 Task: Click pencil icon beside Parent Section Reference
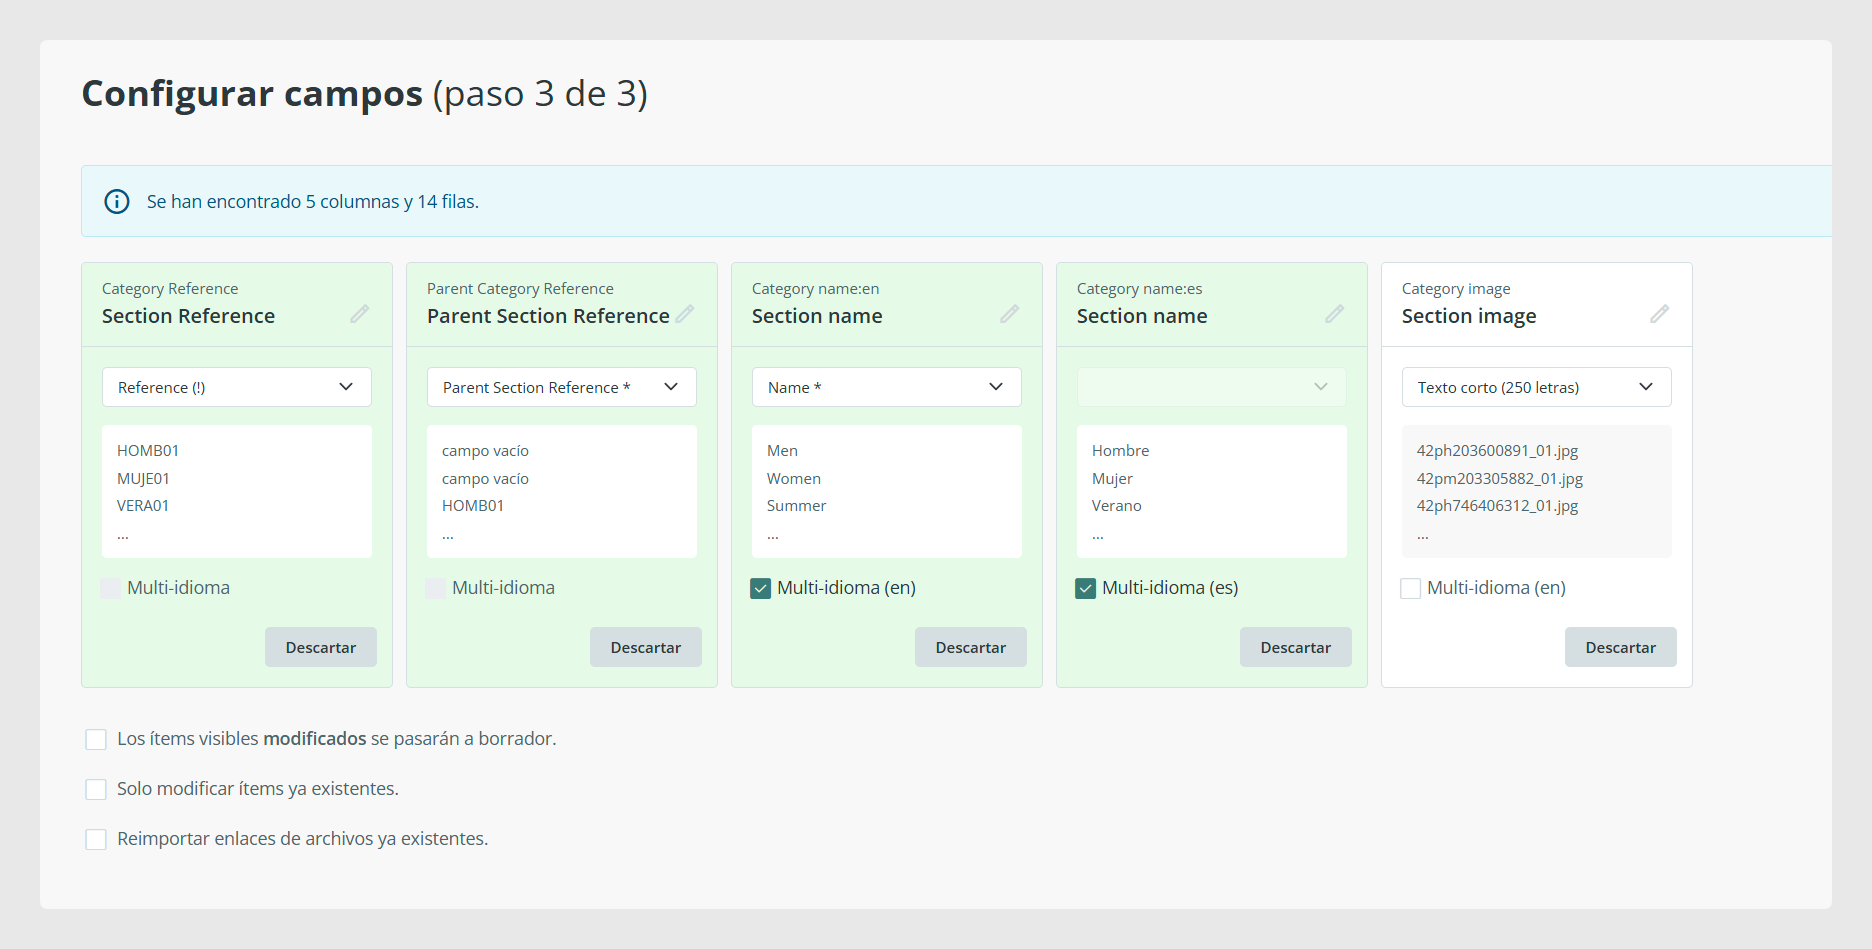point(685,314)
